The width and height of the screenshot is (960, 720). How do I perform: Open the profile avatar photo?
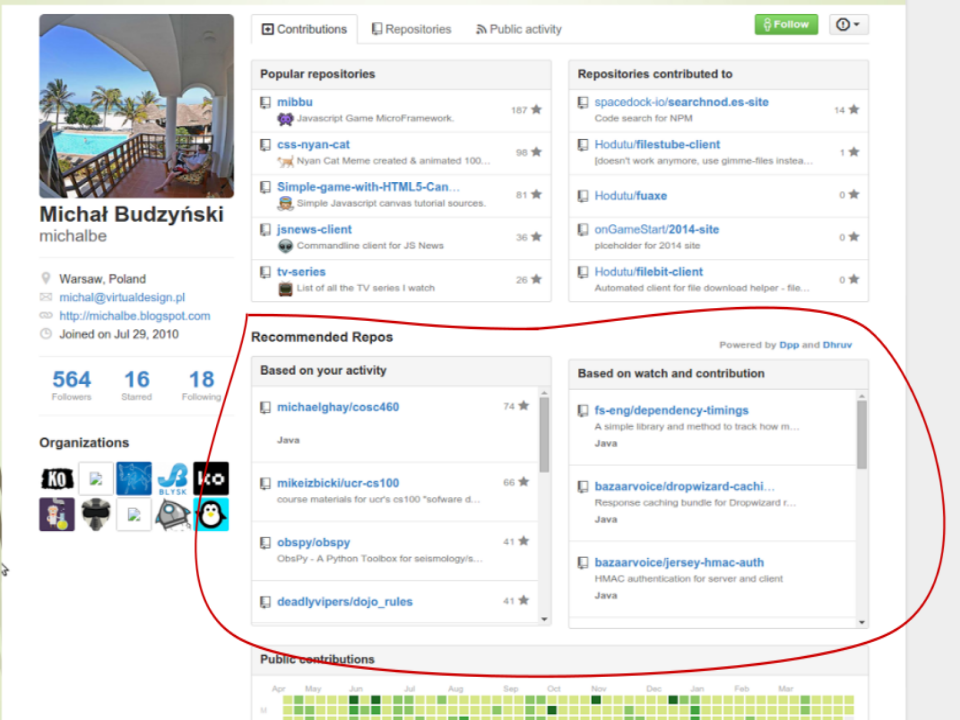[x=137, y=106]
